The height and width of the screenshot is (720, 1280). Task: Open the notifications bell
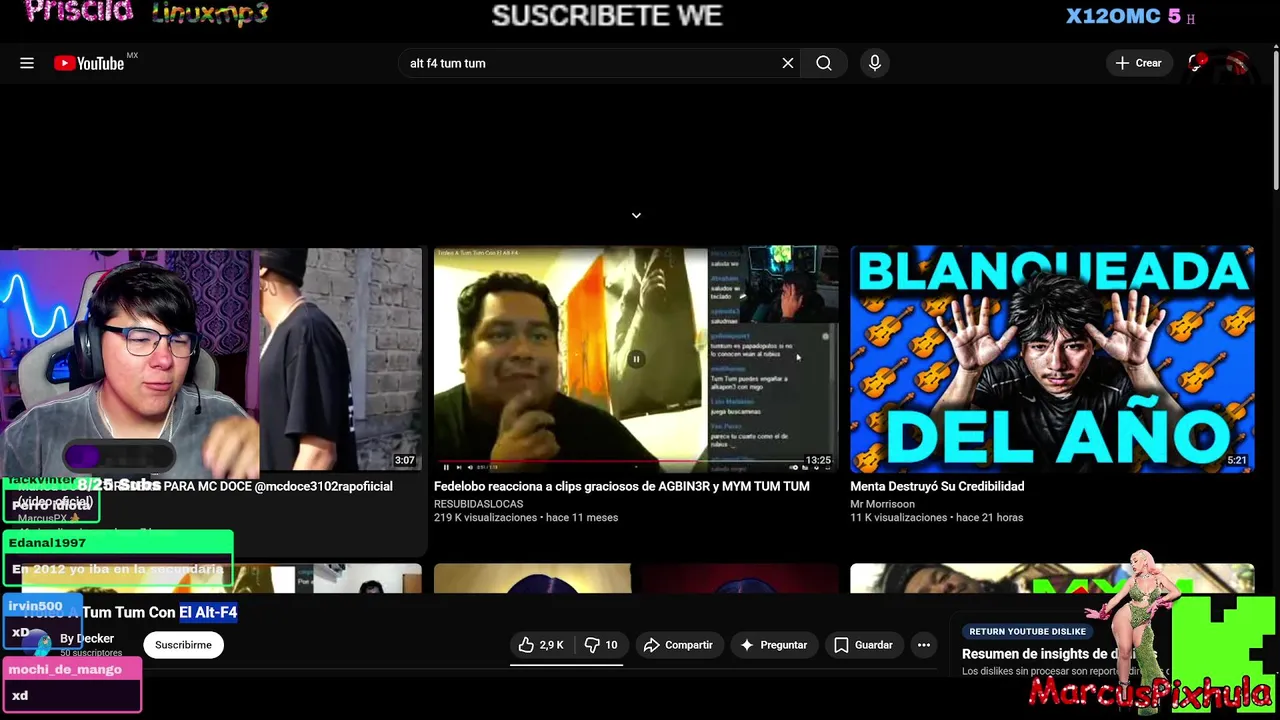tap(1196, 63)
